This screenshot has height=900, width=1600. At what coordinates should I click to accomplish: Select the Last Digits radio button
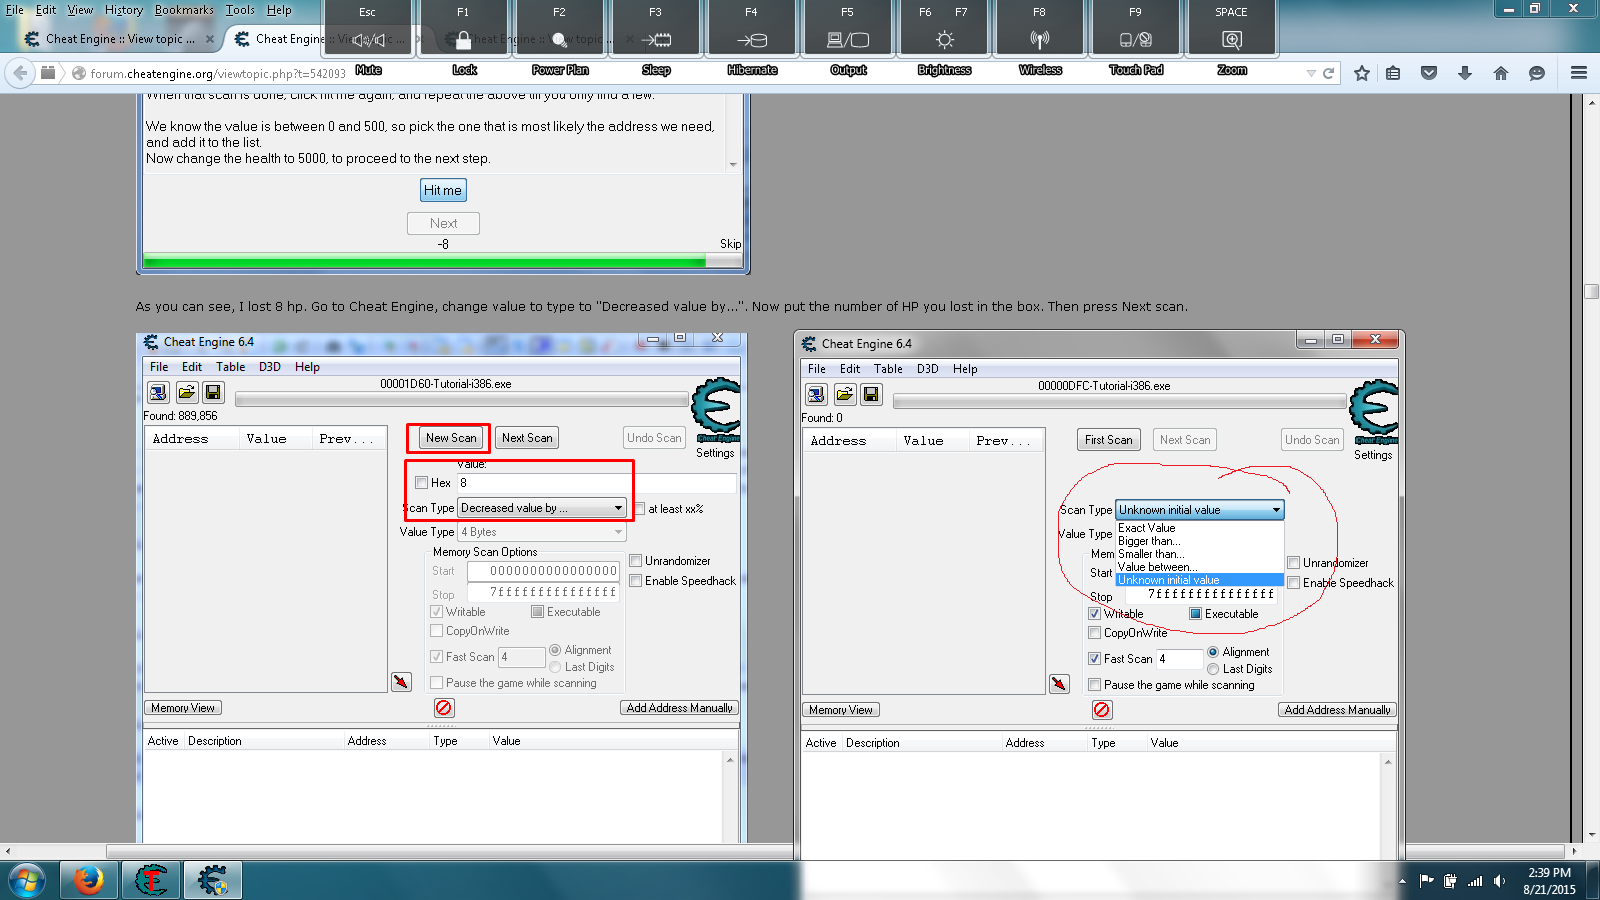click(556, 667)
